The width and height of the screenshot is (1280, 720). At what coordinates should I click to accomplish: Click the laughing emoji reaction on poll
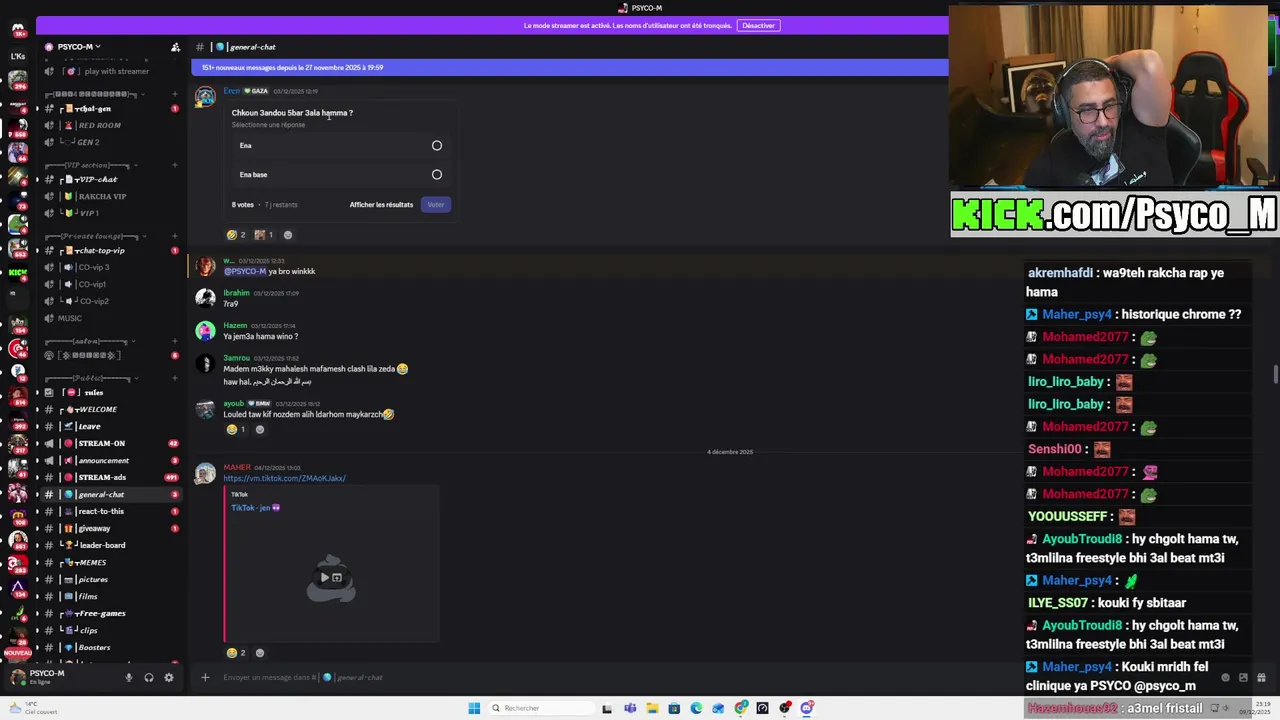point(236,235)
